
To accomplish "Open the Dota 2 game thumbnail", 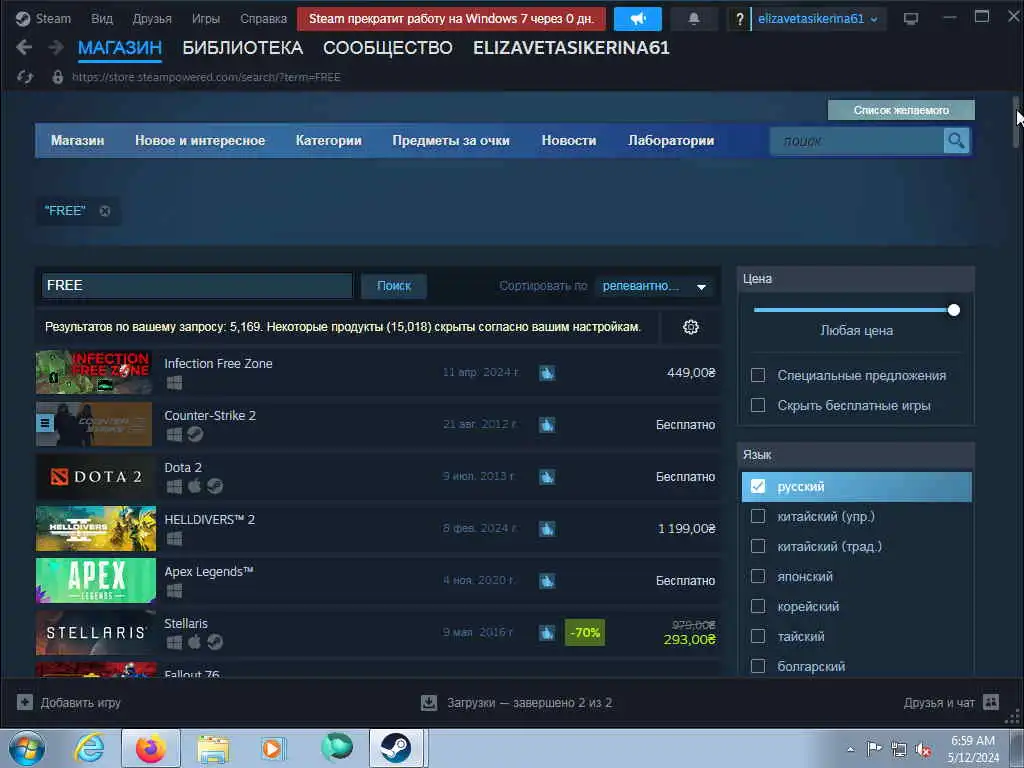I will [95, 477].
